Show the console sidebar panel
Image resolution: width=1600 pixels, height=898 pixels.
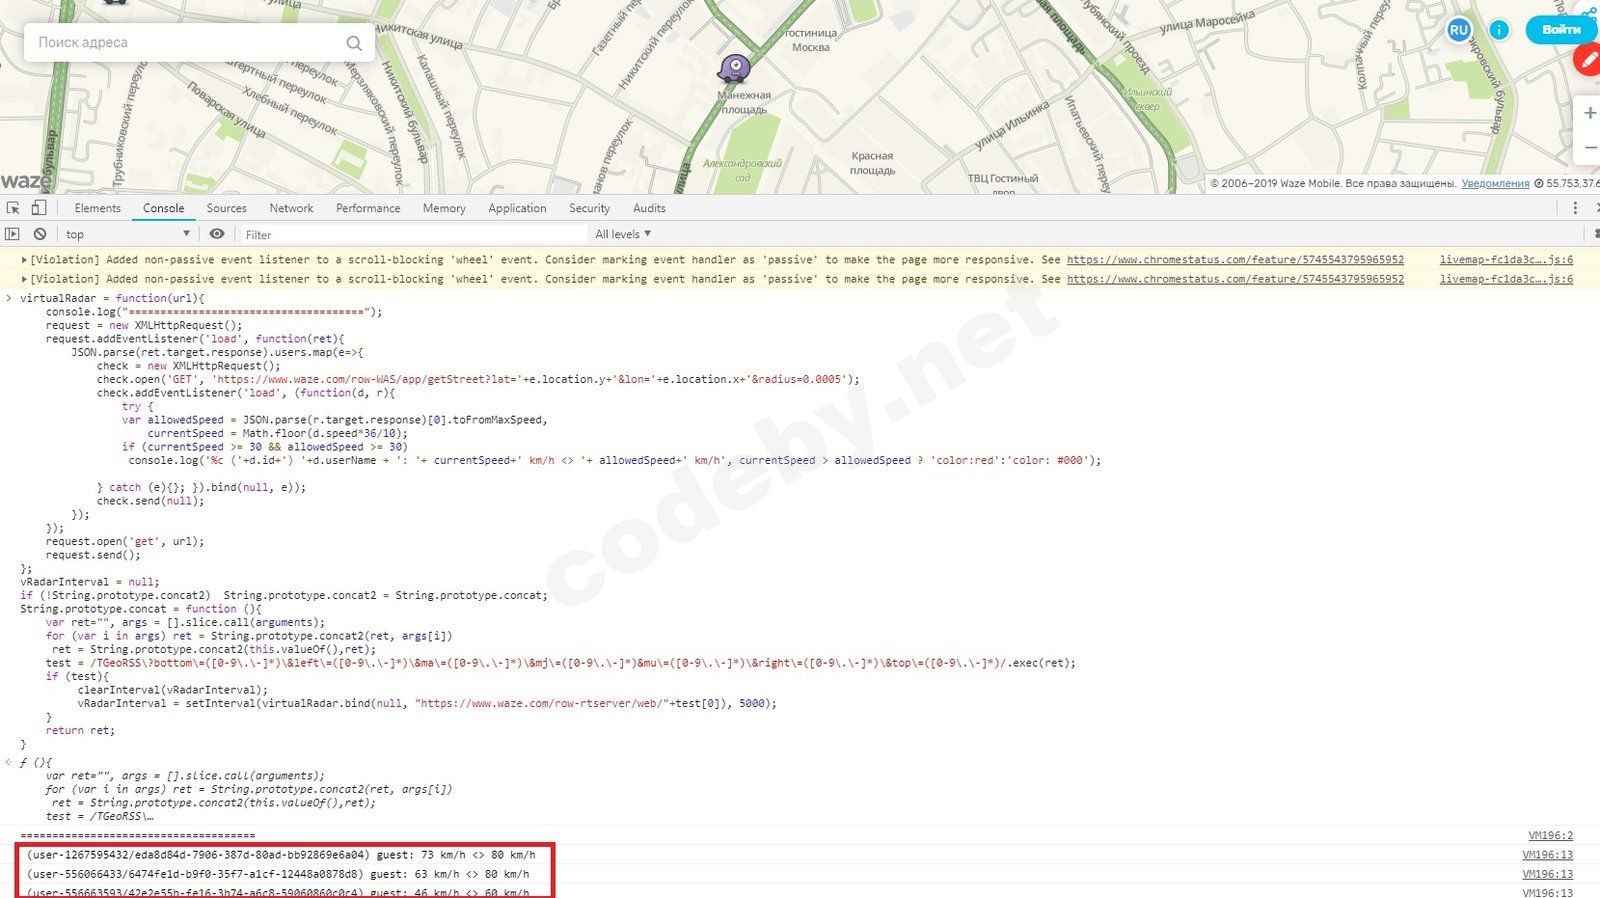click(x=12, y=234)
